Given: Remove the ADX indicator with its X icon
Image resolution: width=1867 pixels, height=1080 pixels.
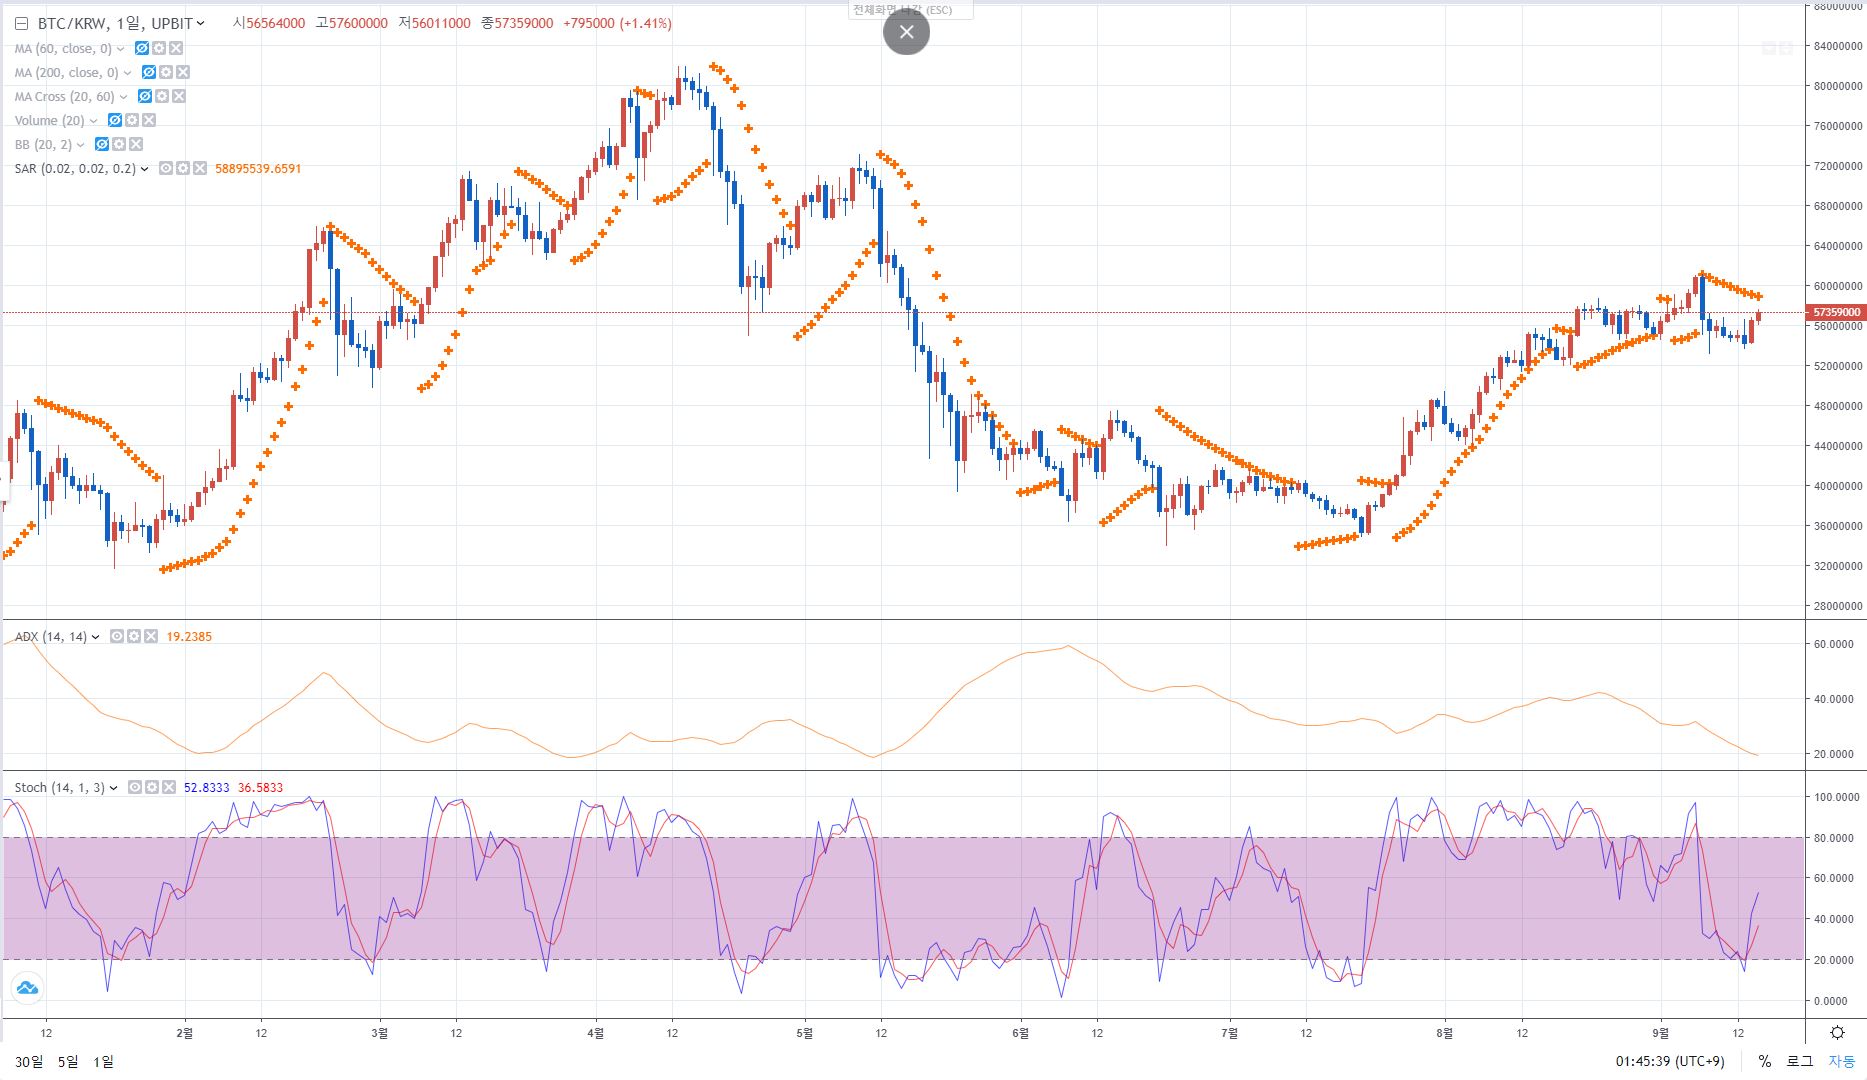Looking at the screenshot, I should pos(151,636).
